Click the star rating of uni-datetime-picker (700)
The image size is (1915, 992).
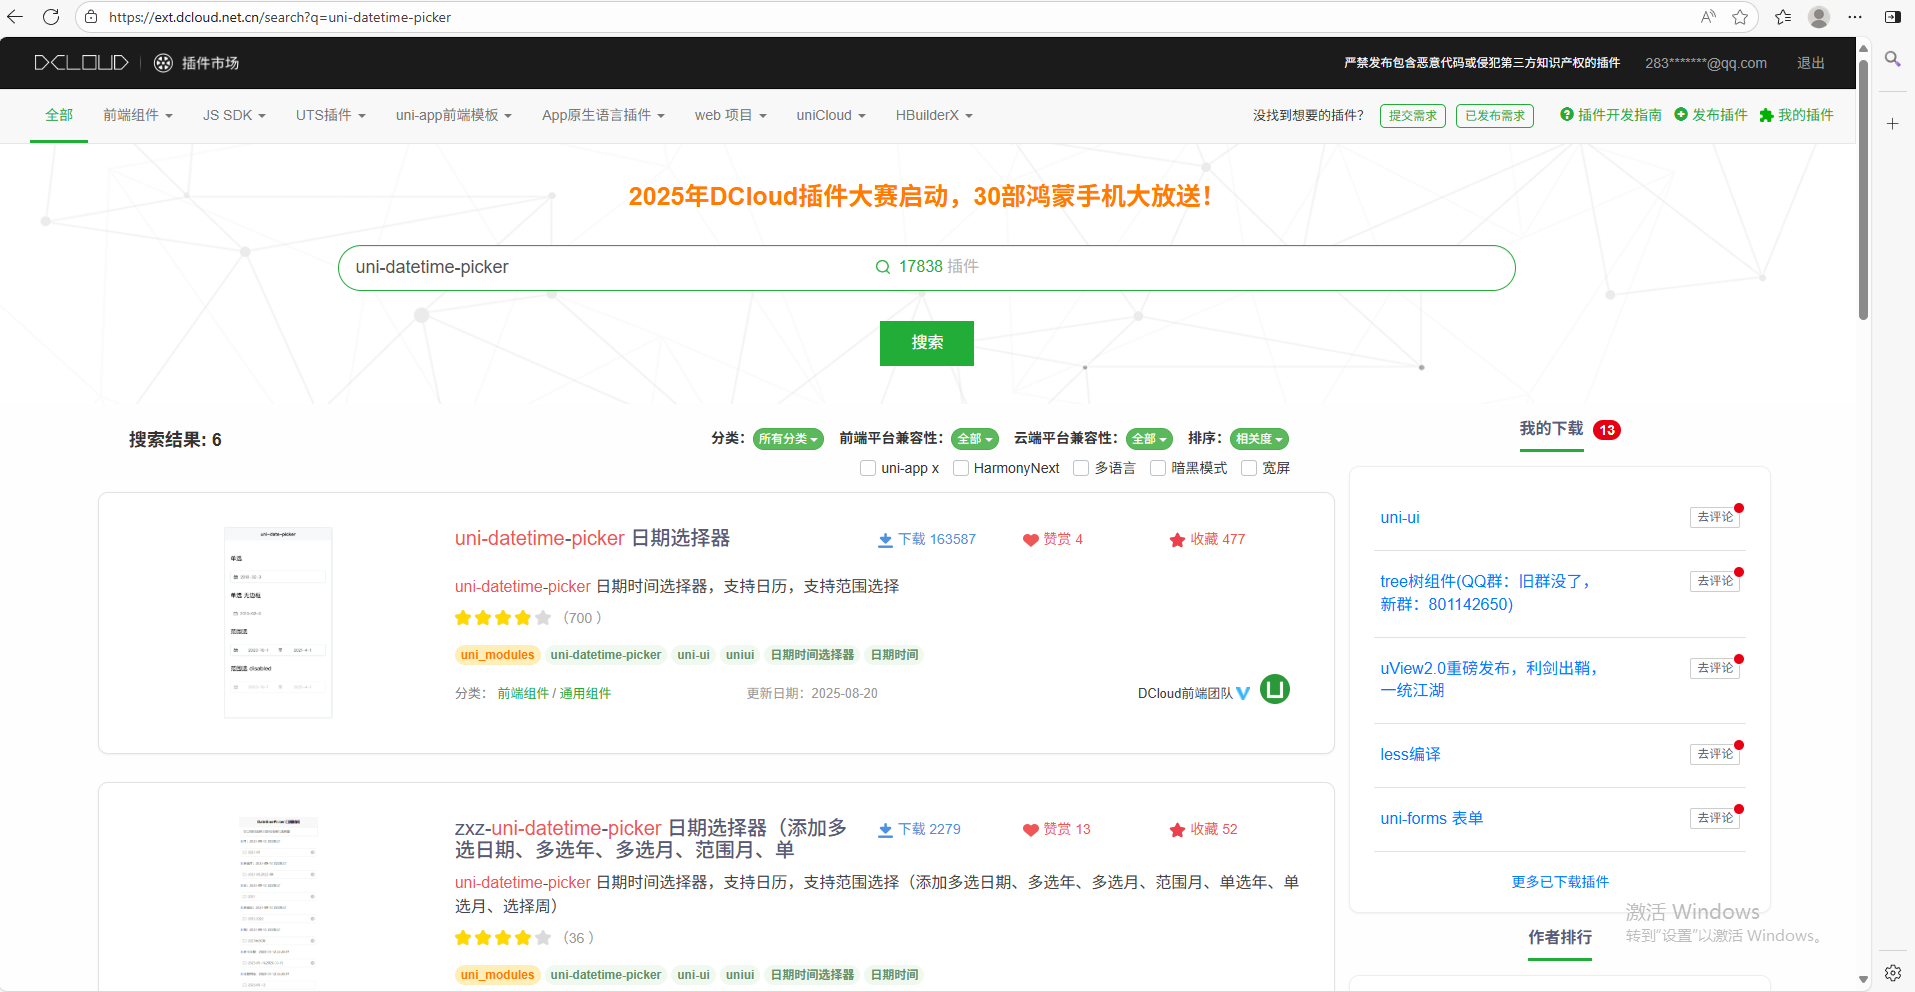pos(503,618)
